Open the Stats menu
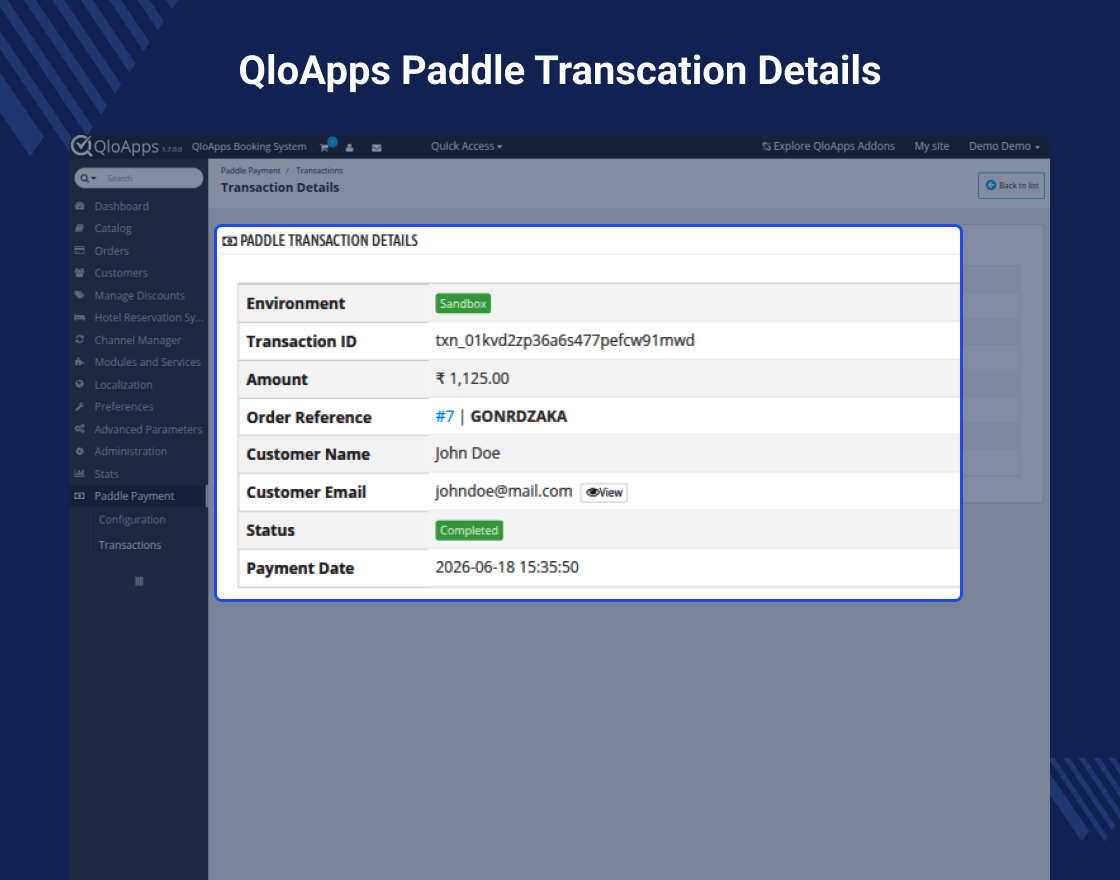The height and width of the screenshot is (880, 1120). click(106, 474)
